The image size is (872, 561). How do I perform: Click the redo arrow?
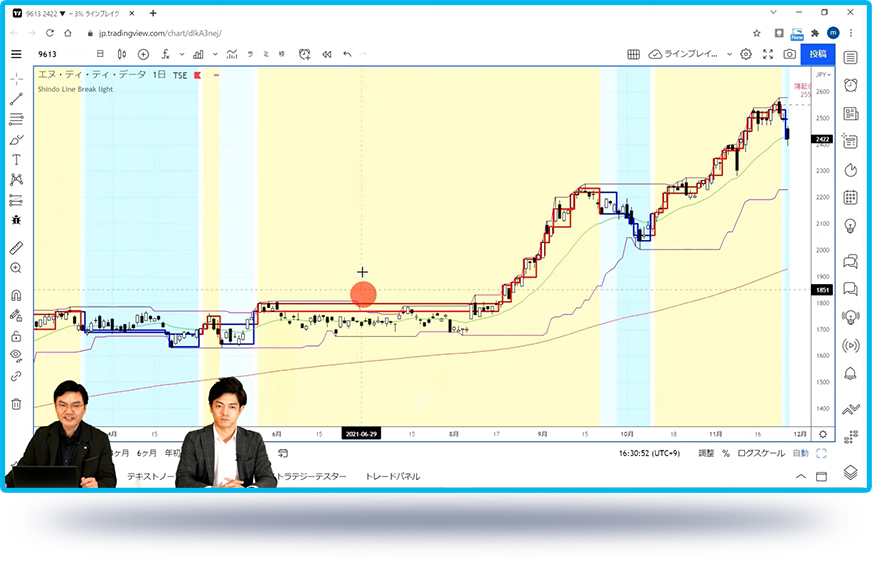(363, 54)
